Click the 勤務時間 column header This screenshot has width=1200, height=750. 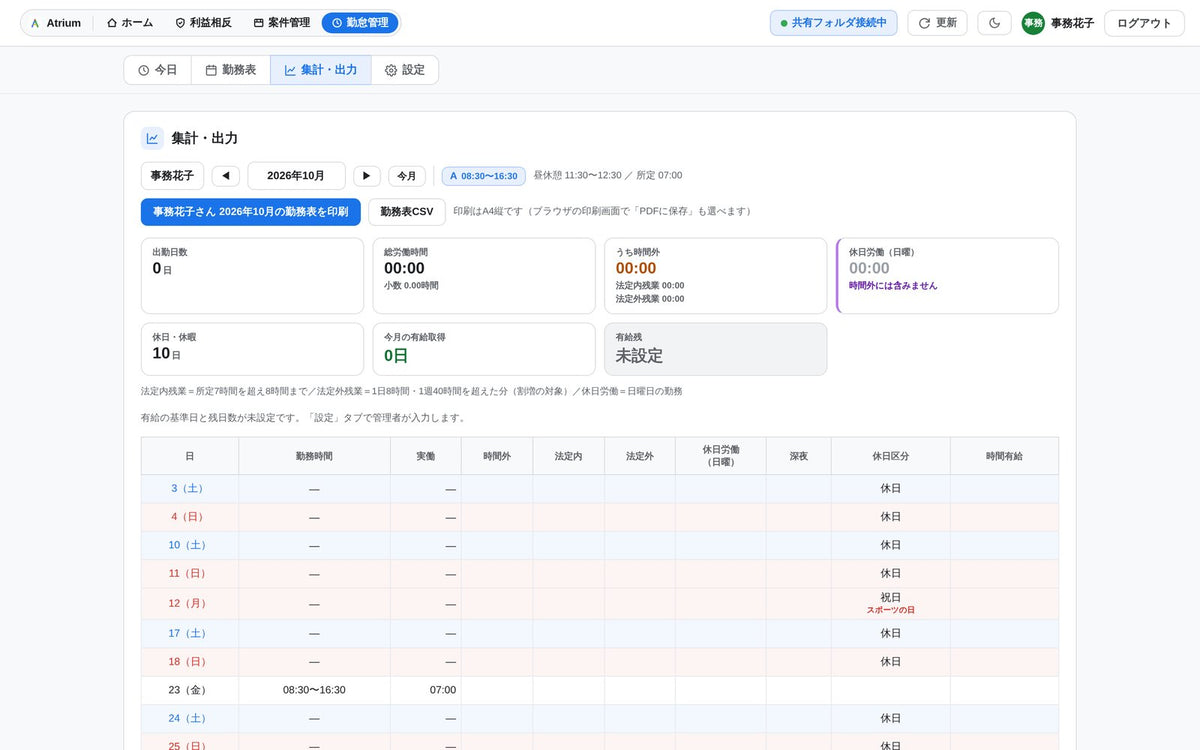314,456
